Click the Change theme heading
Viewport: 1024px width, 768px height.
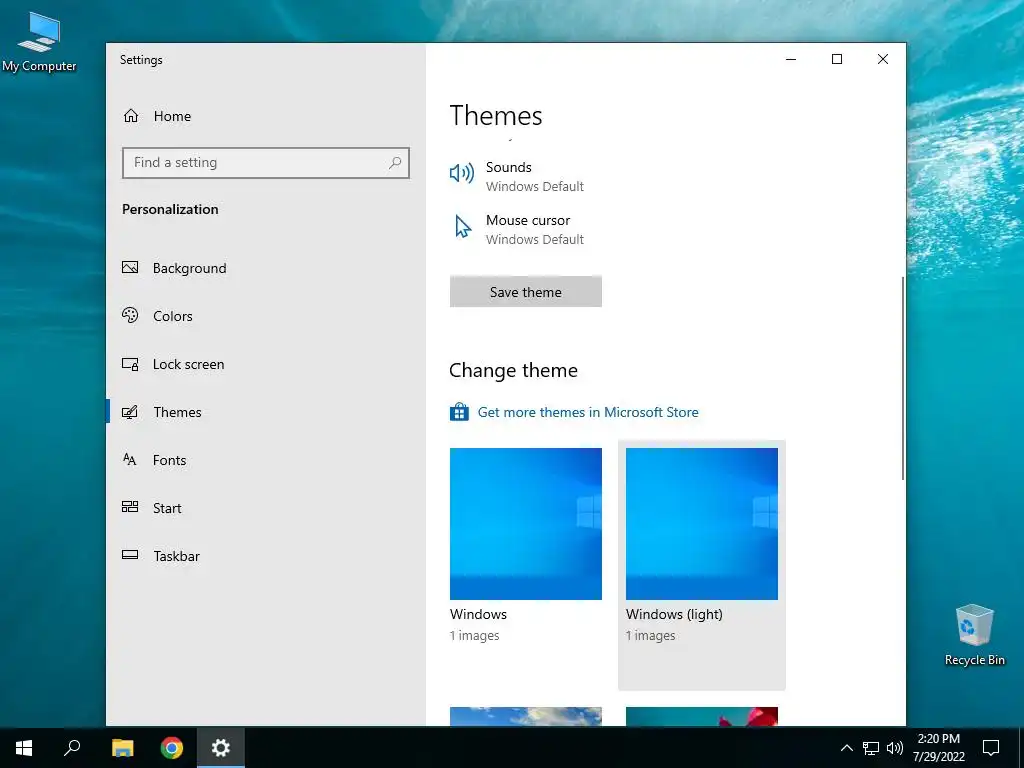coord(513,370)
